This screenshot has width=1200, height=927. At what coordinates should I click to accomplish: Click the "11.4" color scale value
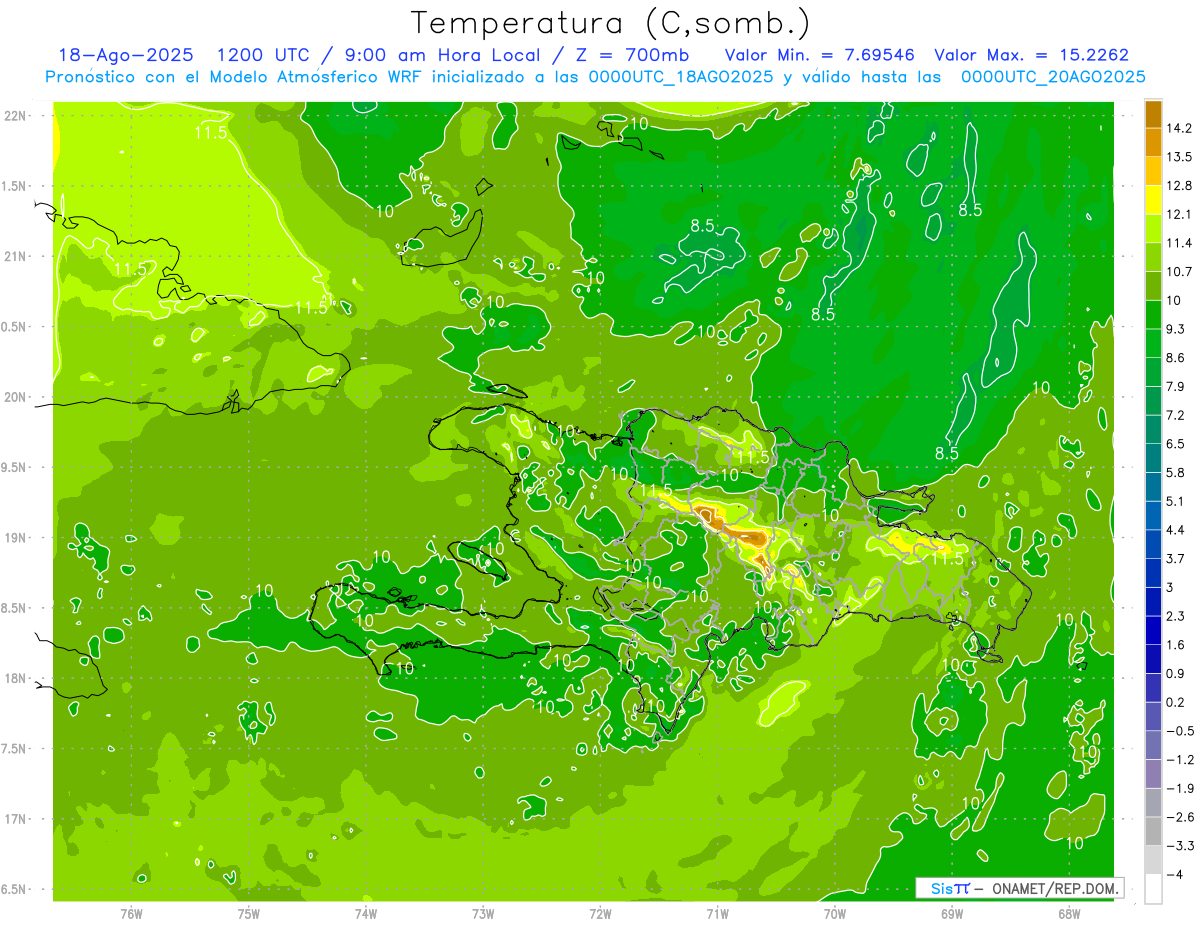1180,243
